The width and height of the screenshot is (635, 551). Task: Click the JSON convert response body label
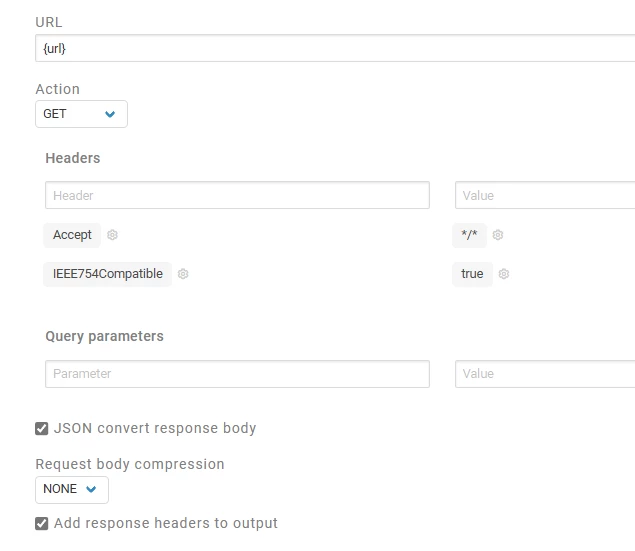155,428
